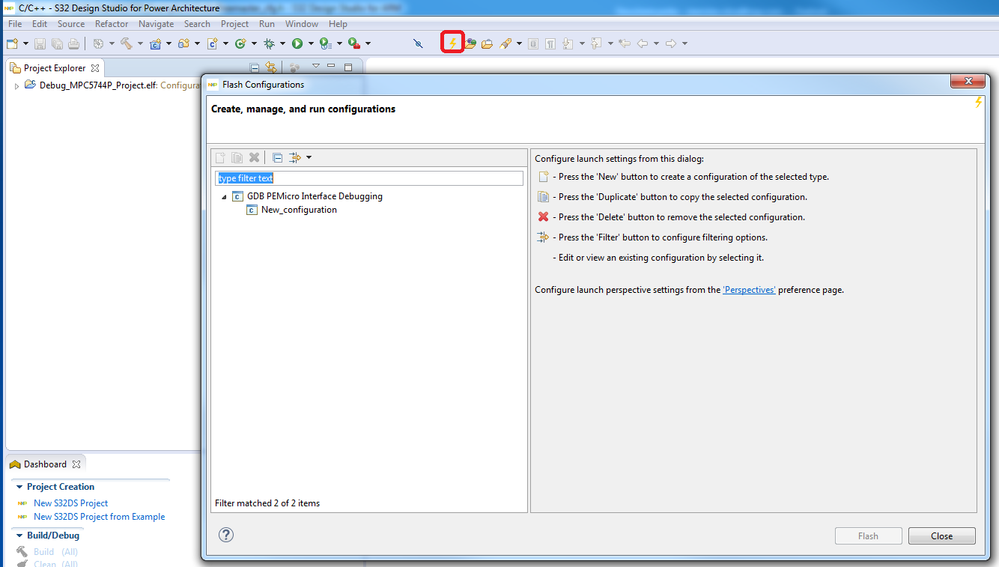Open the Project menu
The width and height of the screenshot is (999, 567).
[x=234, y=24]
